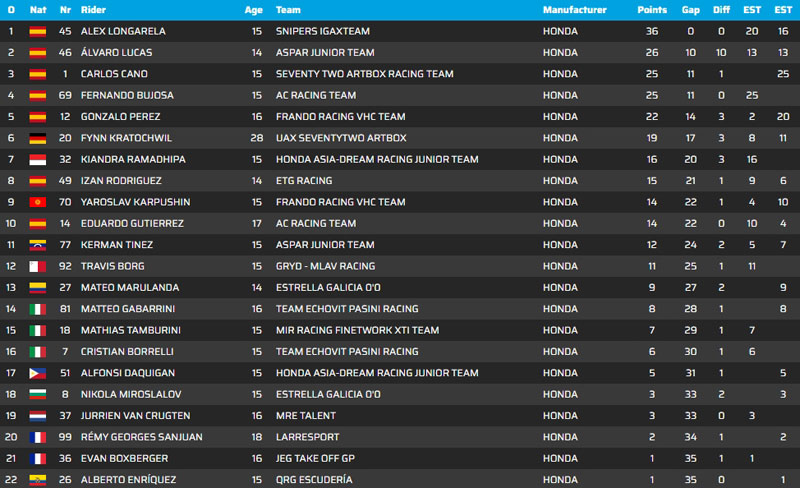
Task: Click the red flag beside Yaroslav Karpushin
Action: pos(38,202)
